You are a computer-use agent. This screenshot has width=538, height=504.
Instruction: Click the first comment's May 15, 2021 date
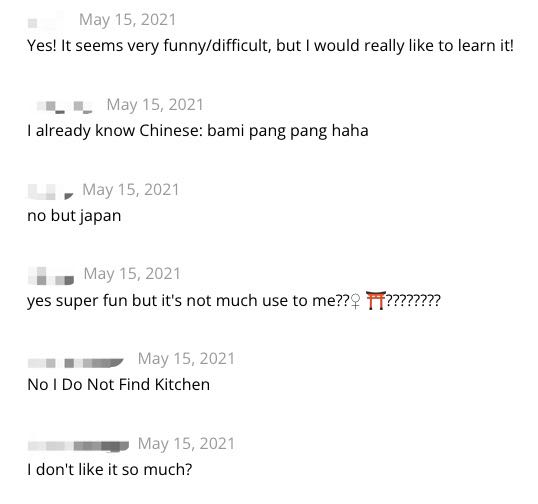pyautogui.click(x=127, y=20)
